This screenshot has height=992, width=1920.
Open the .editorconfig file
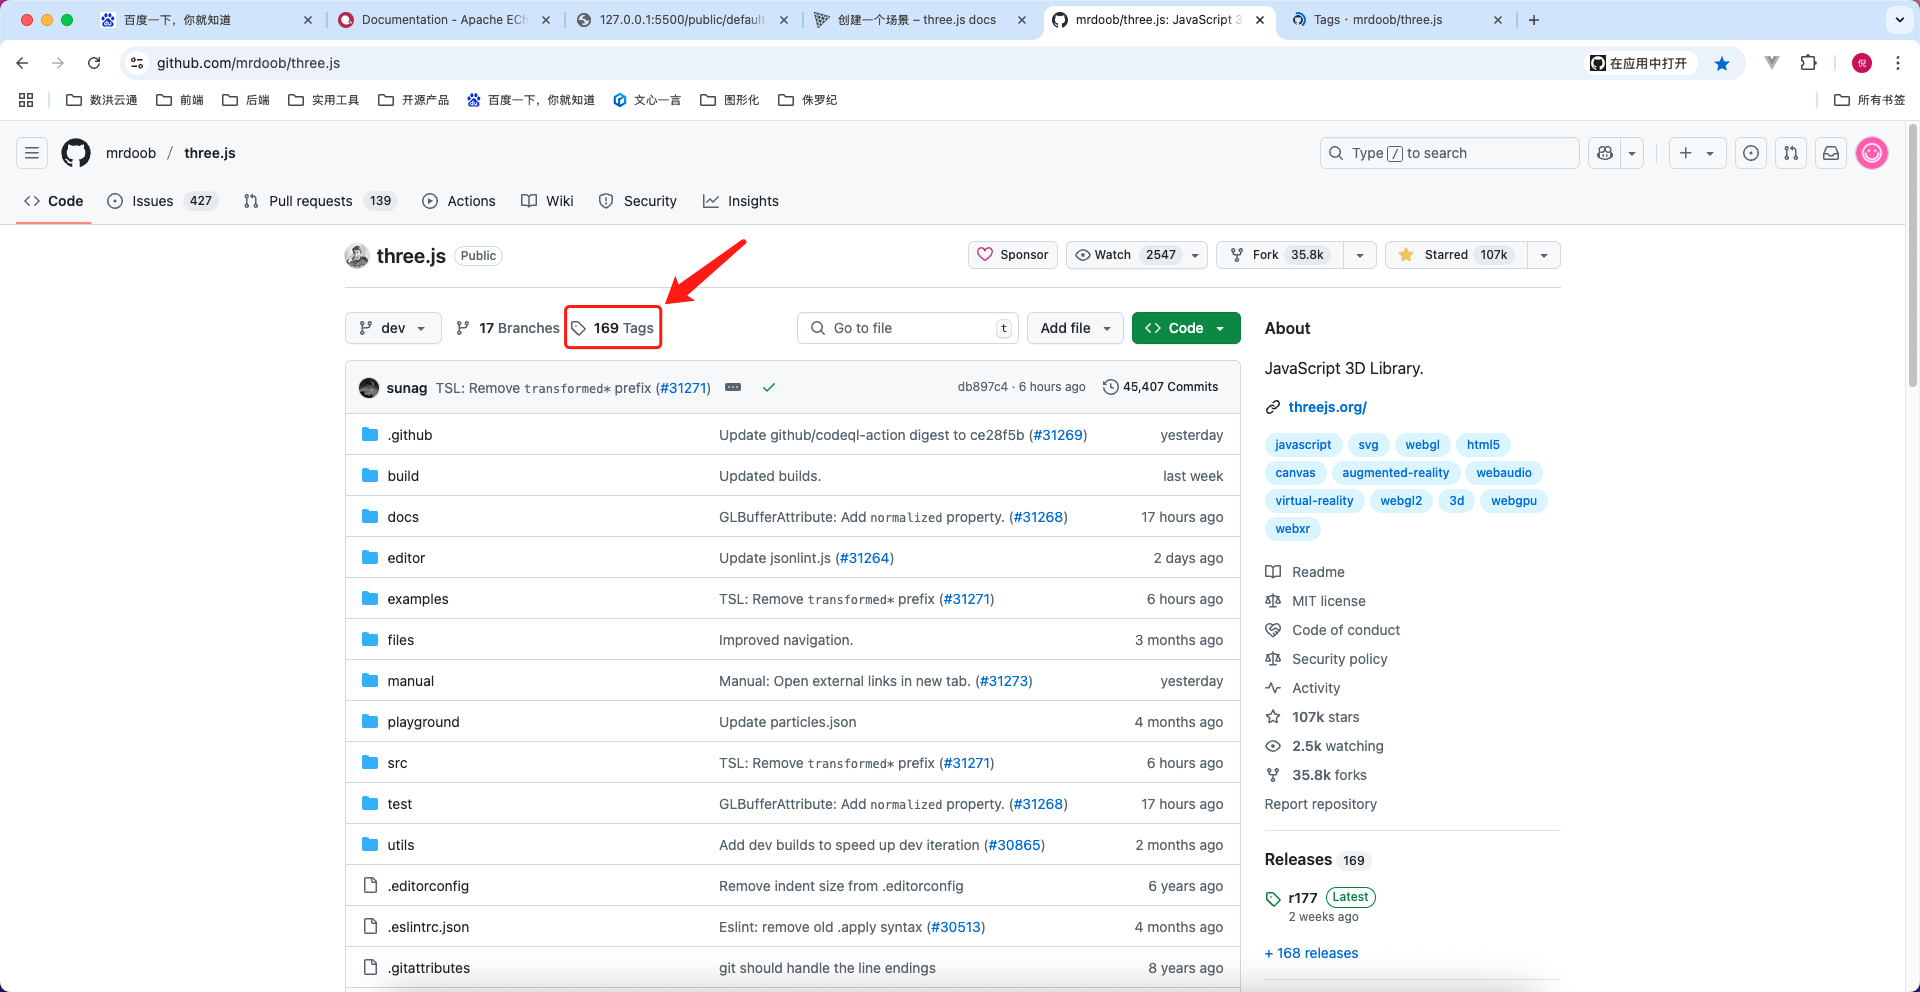point(428,886)
